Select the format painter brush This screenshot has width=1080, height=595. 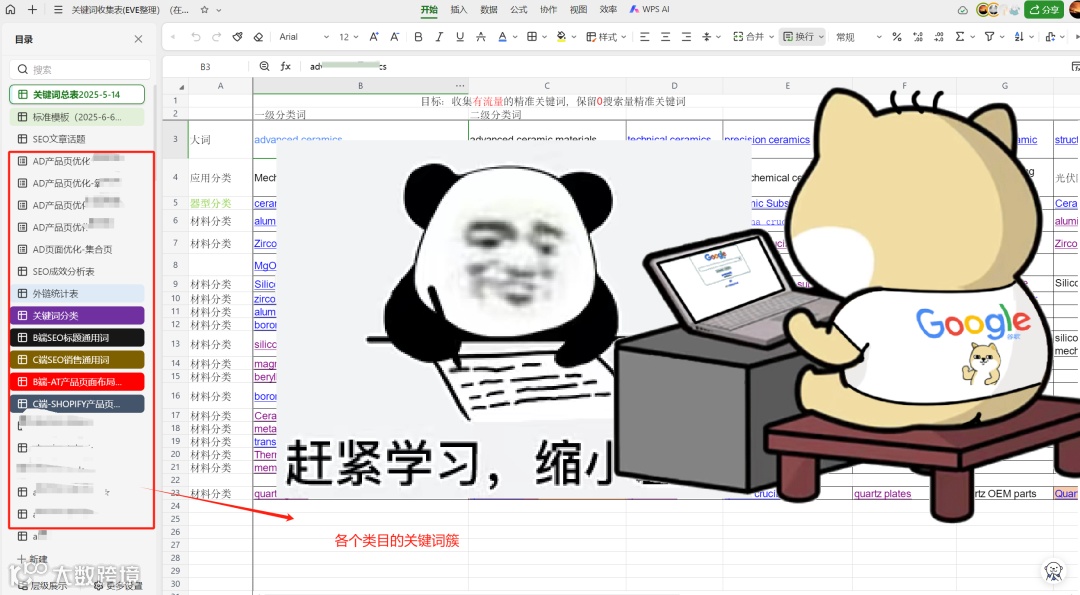238,36
